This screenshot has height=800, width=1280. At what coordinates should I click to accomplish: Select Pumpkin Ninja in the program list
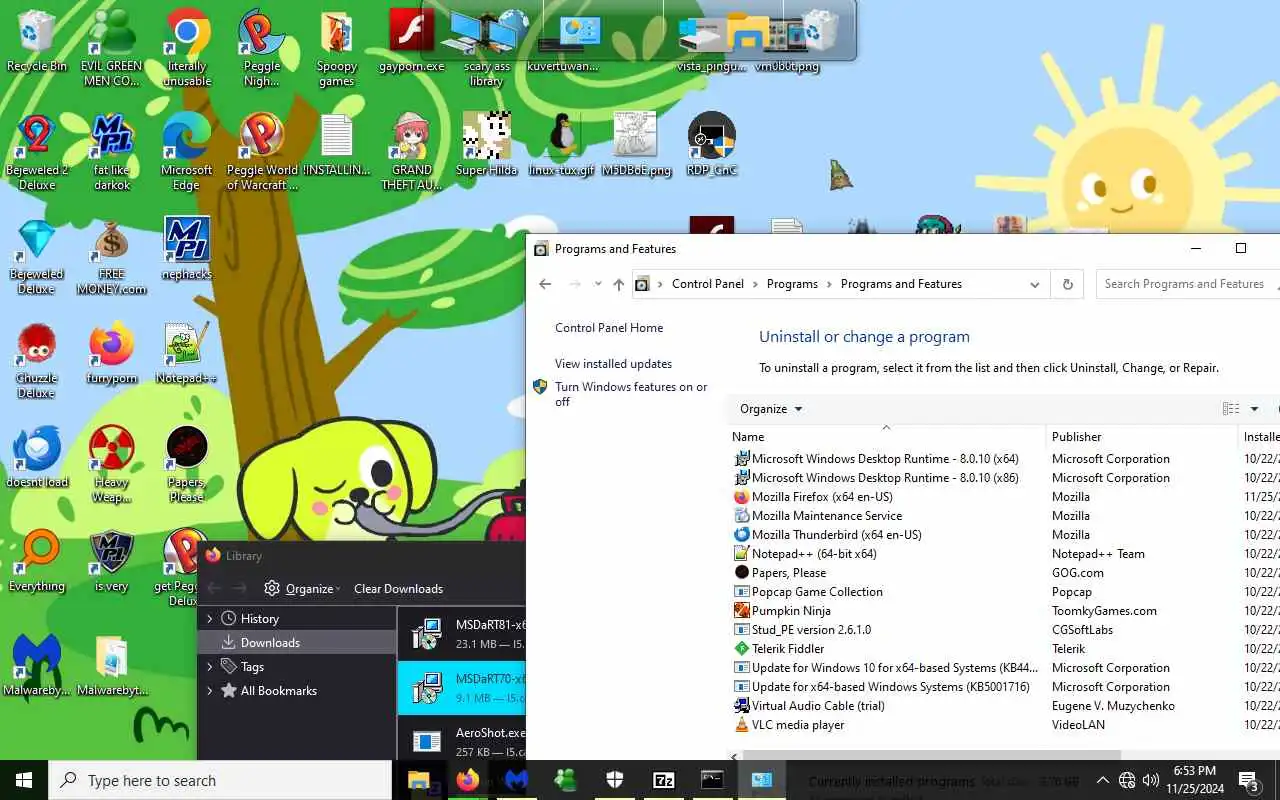point(1005,611)
